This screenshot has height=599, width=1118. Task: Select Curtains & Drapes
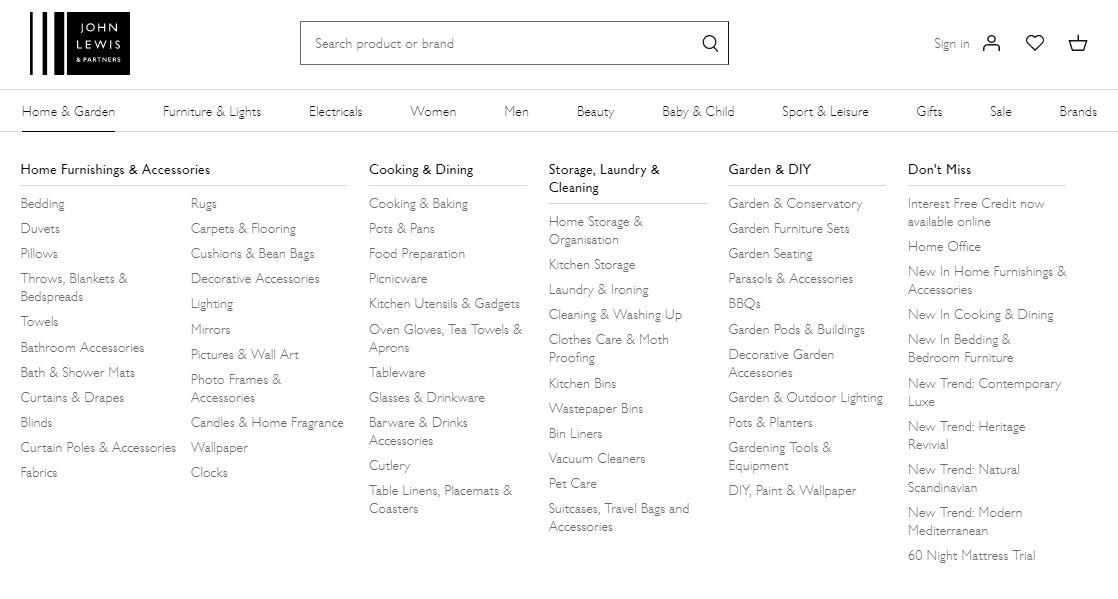[72, 398]
